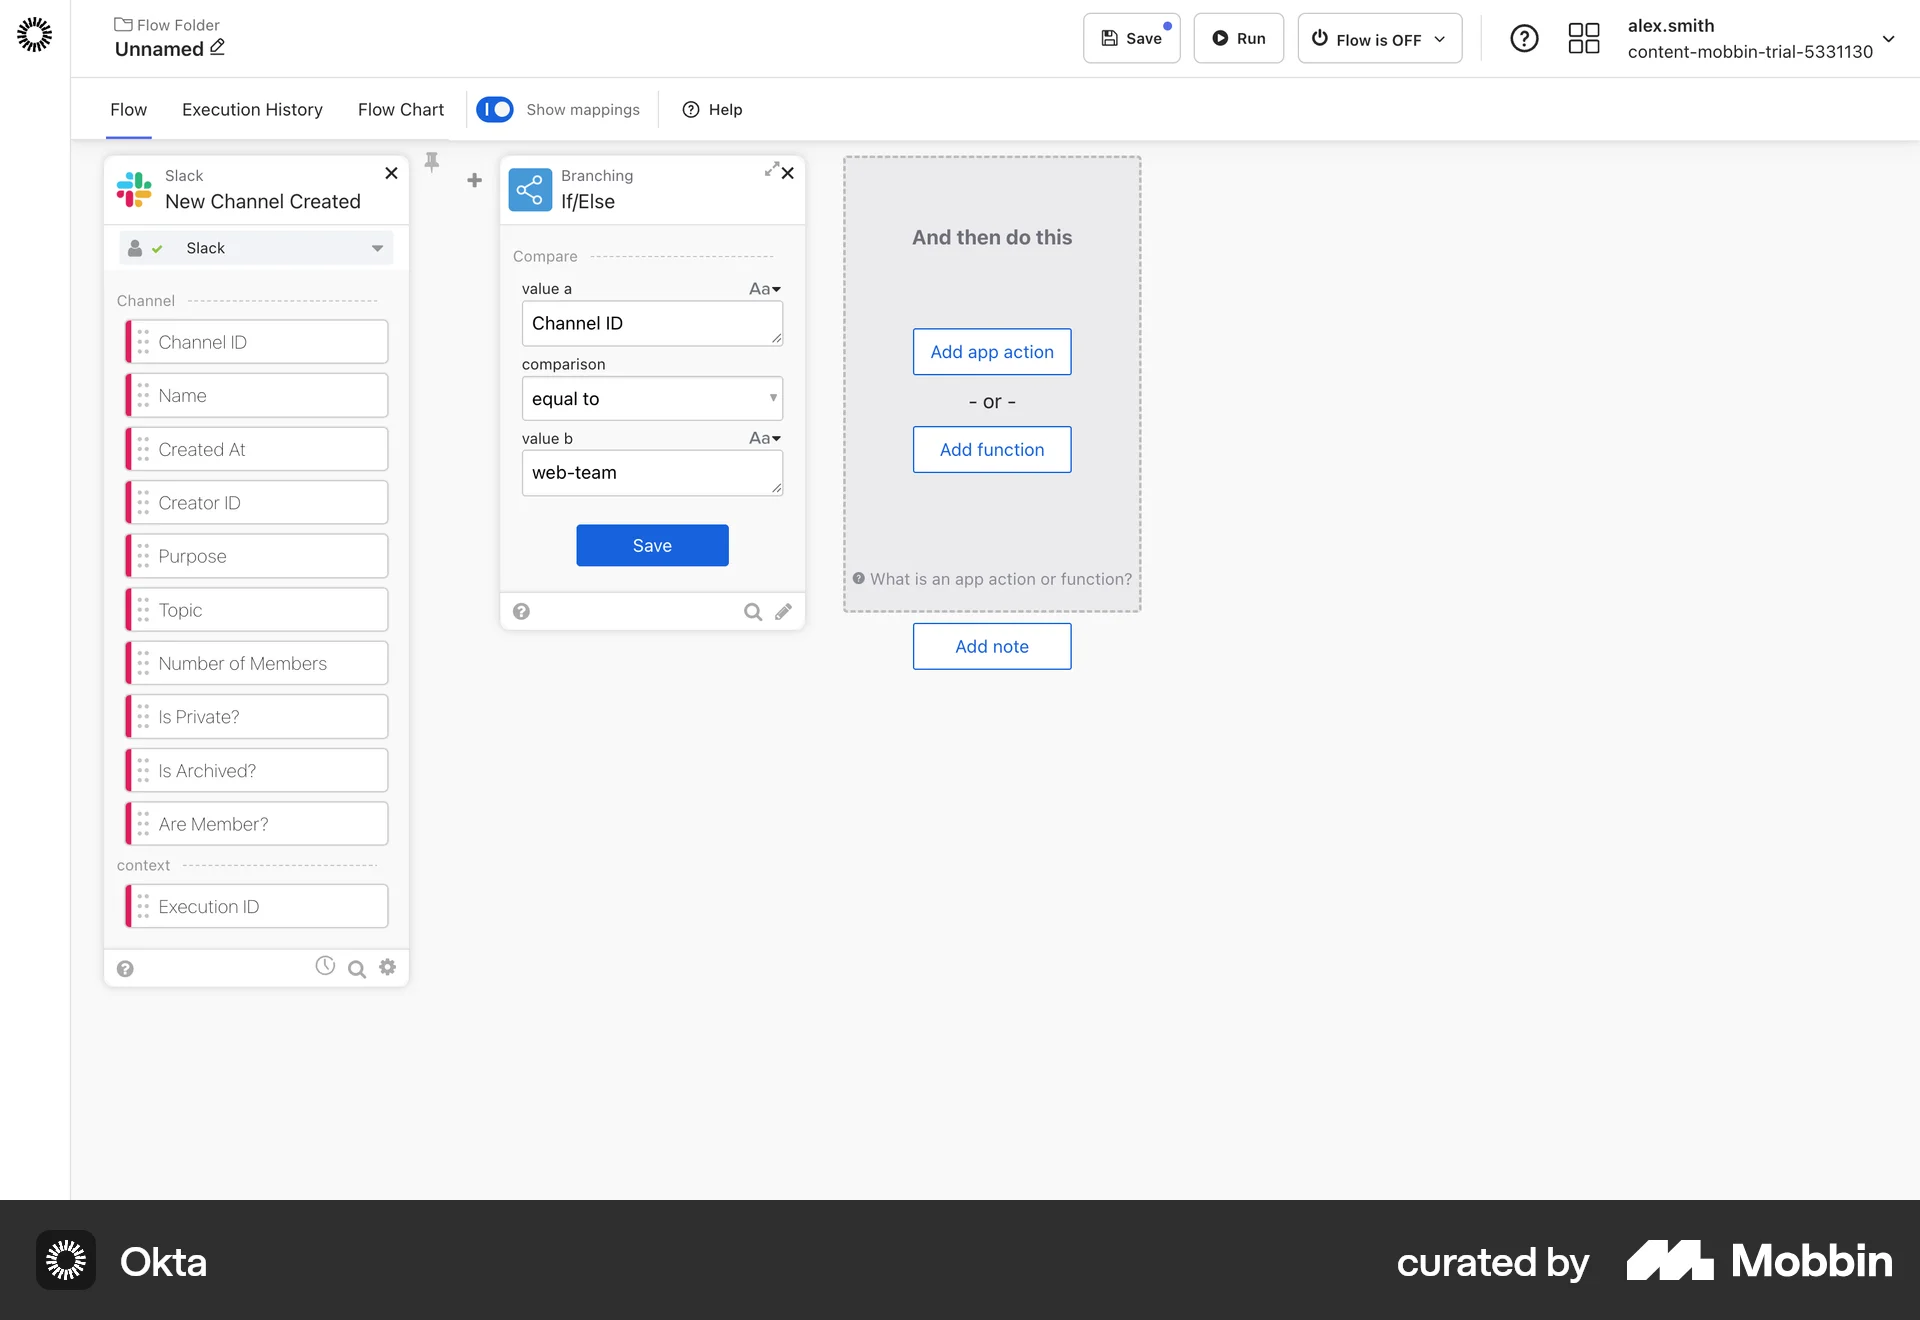Image resolution: width=1920 pixels, height=1320 pixels.
Task: Expand the If/Else card with the resize arrows
Action: coord(771,170)
